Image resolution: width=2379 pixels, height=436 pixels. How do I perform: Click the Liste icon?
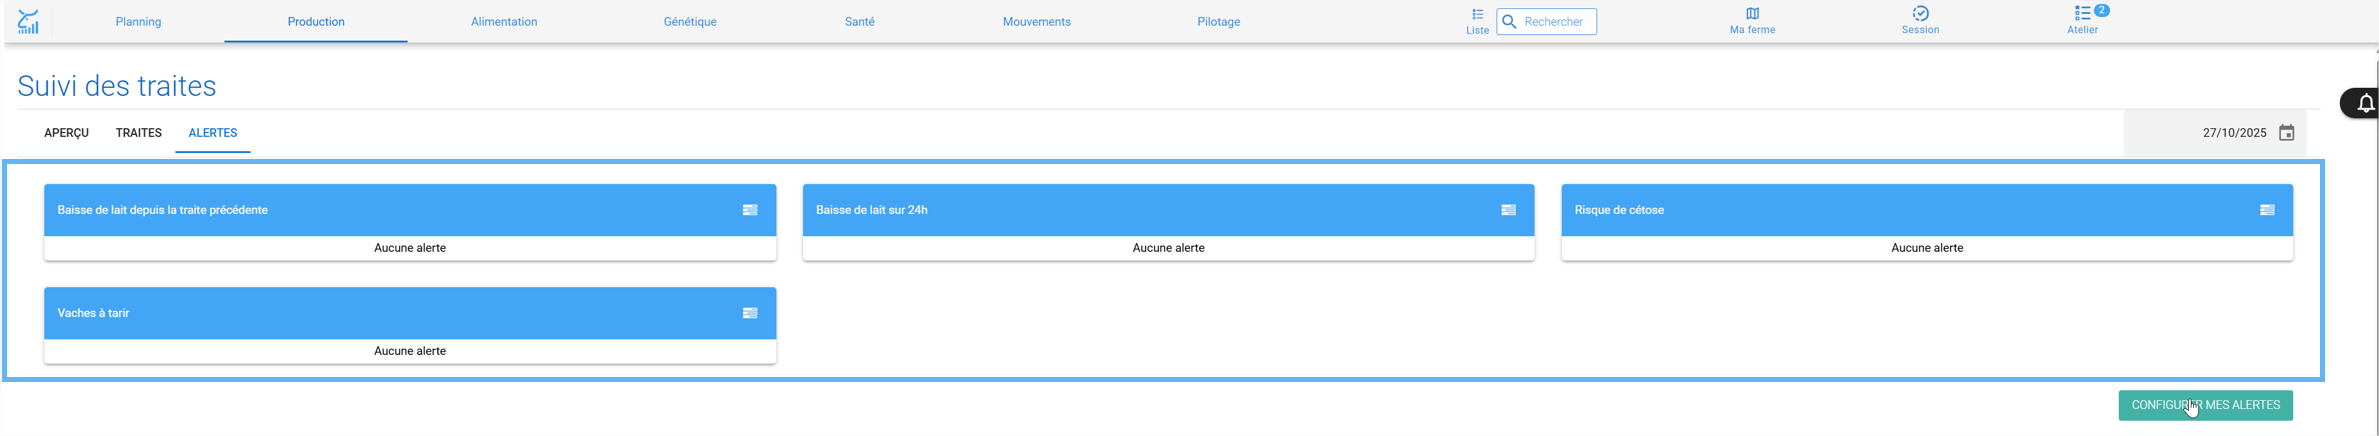1477,14
